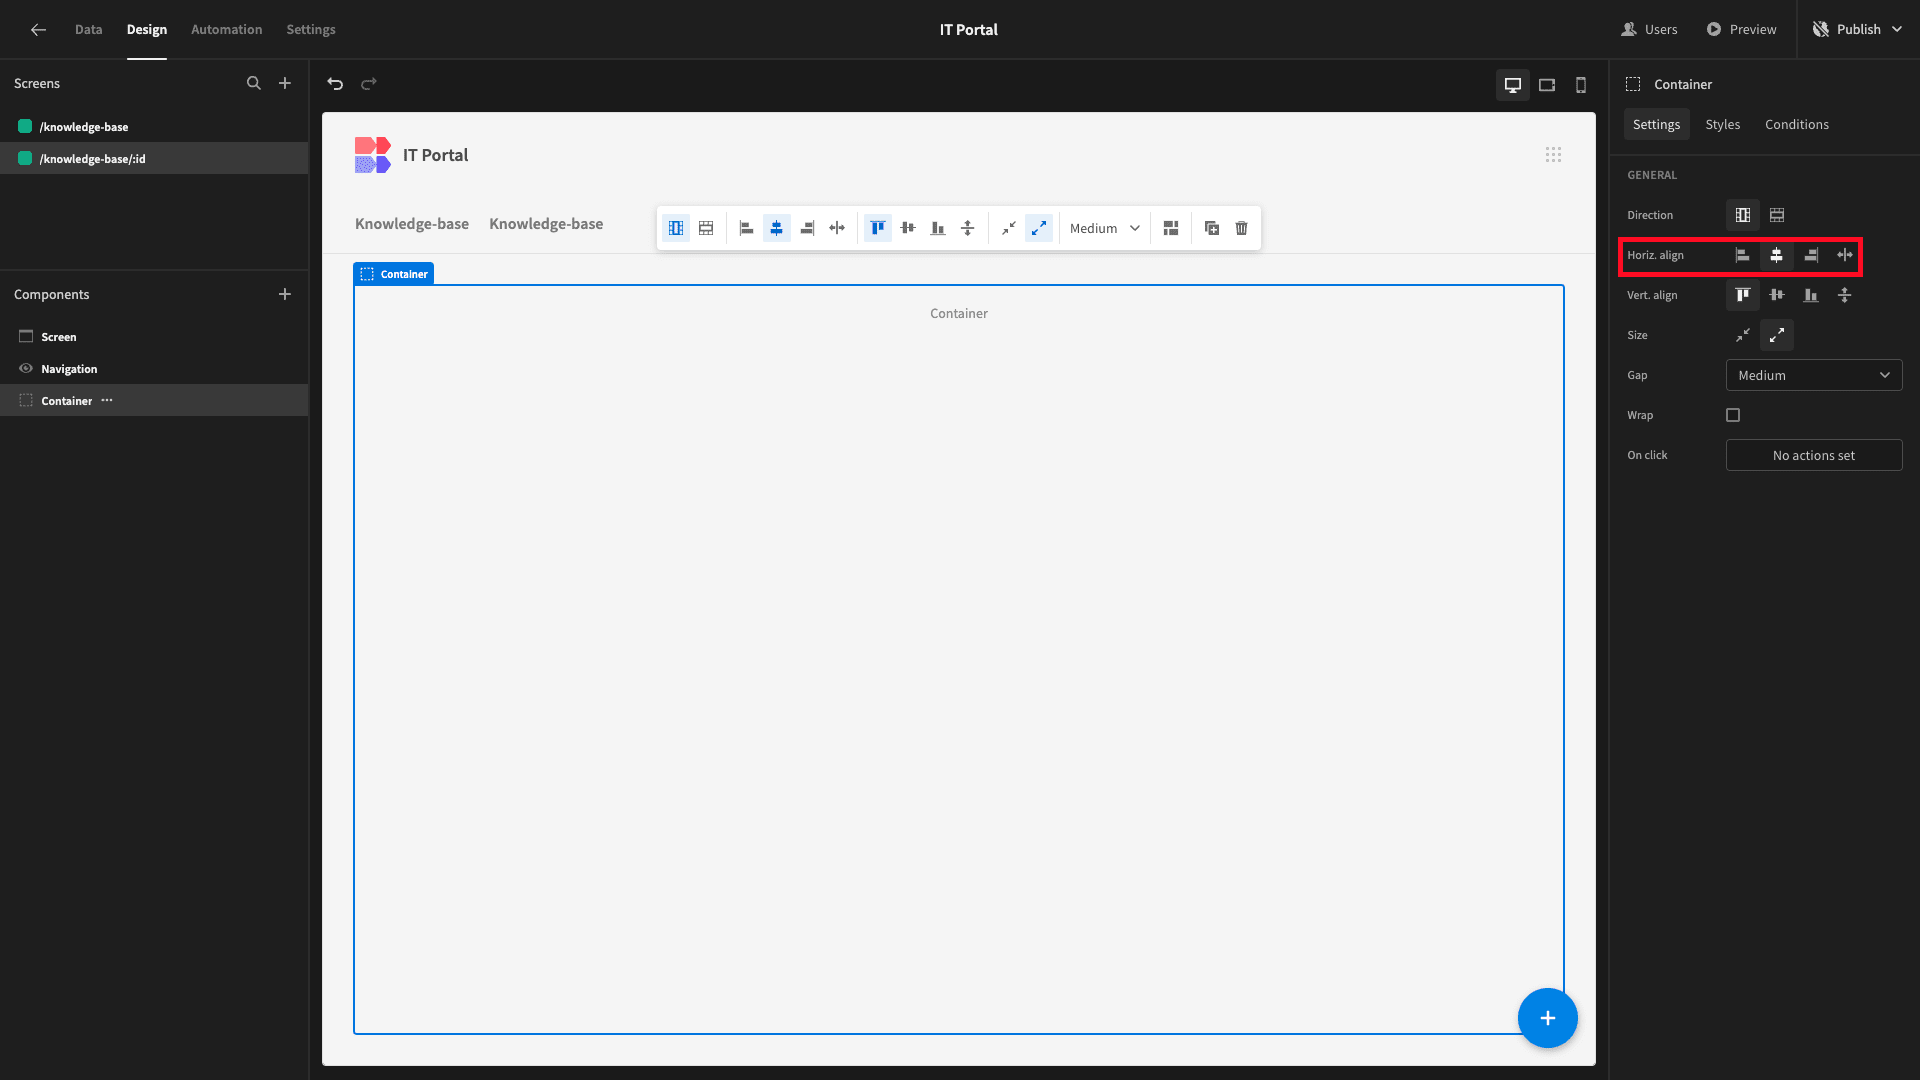Open the Medium gap dropdown in floating toolbar
The height and width of the screenshot is (1080, 1920).
tap(1104, 228)
